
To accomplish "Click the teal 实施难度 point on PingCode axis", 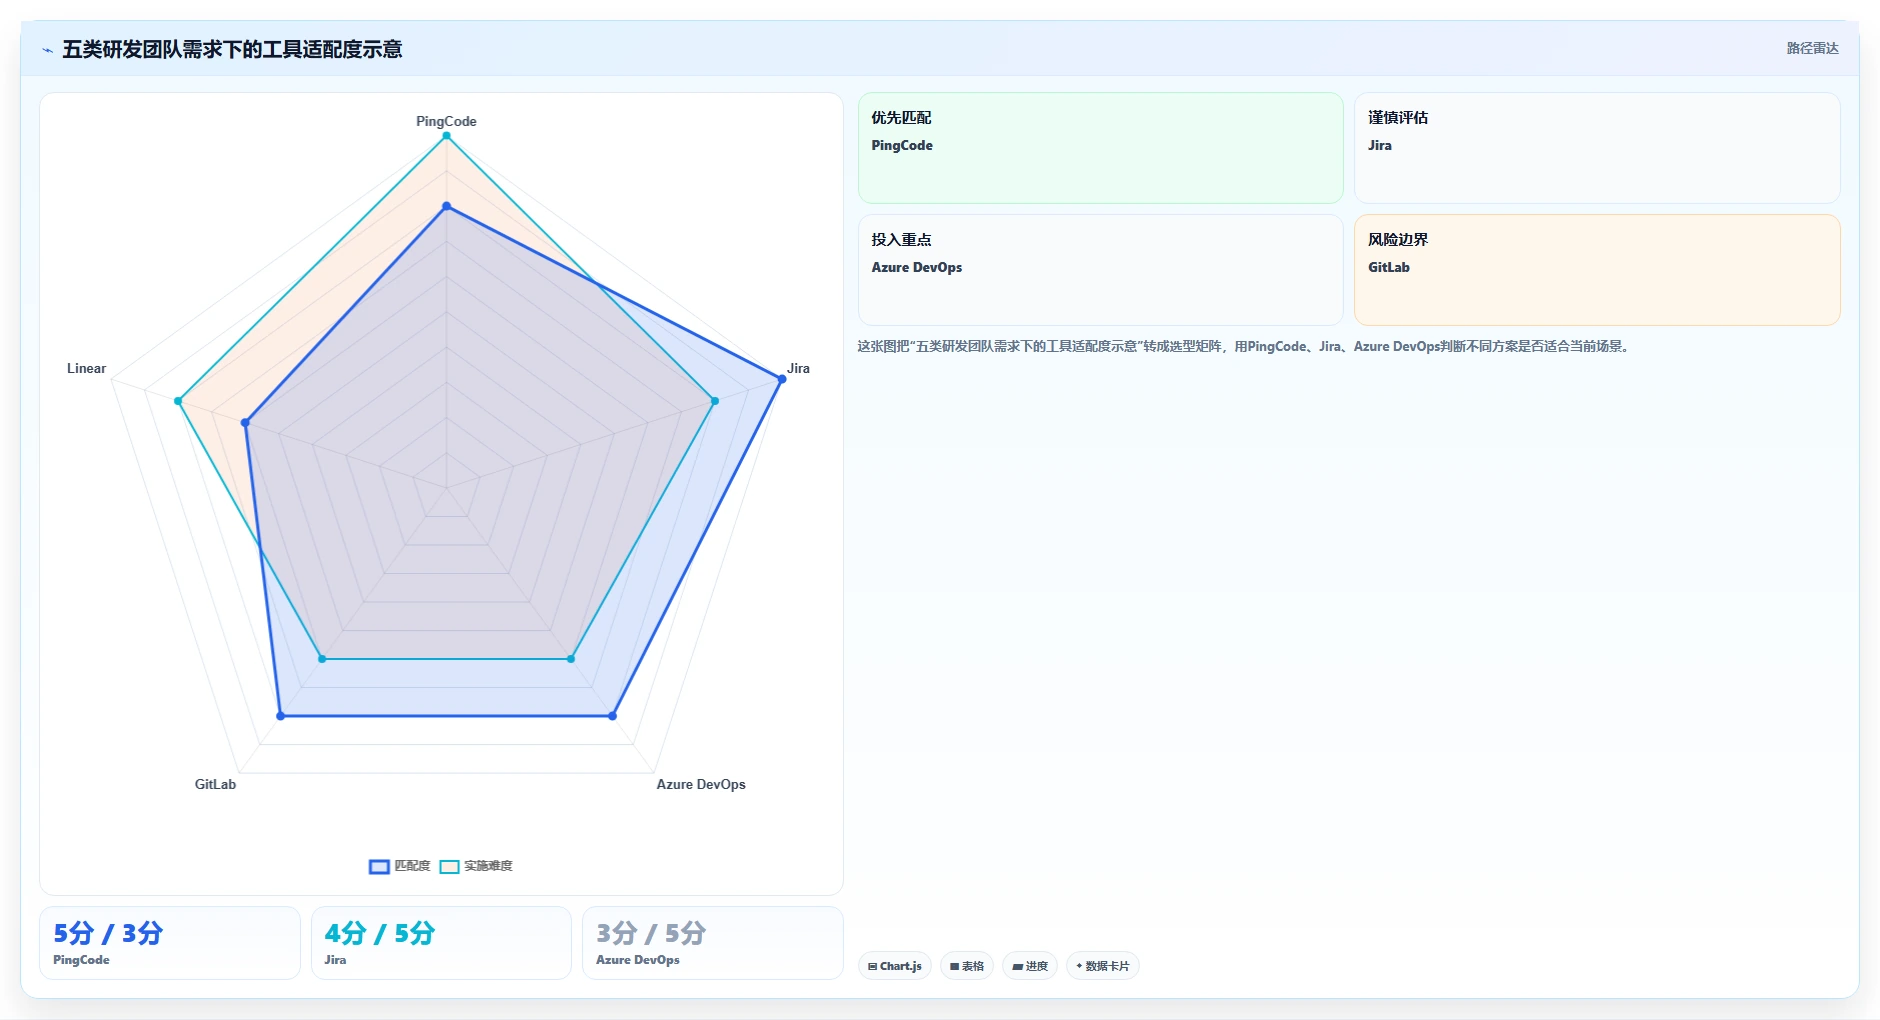I will point(446,136).
